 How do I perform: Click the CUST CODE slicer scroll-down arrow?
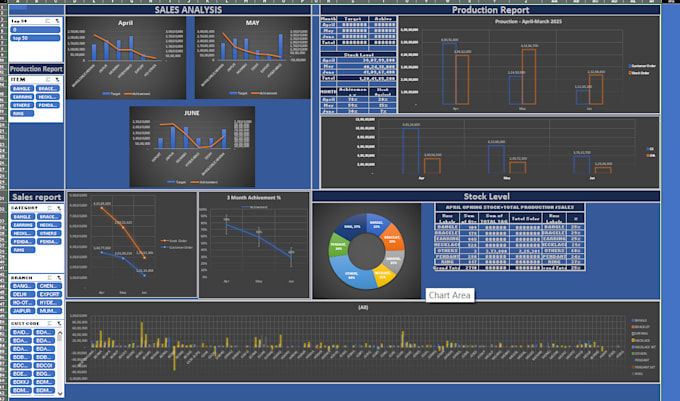(60, 394)
